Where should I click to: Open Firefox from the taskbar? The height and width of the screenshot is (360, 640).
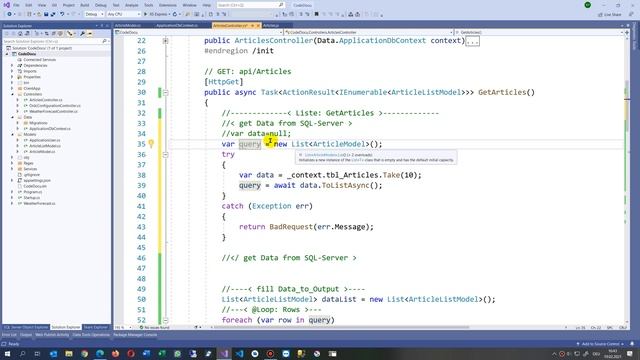point(116,353)
